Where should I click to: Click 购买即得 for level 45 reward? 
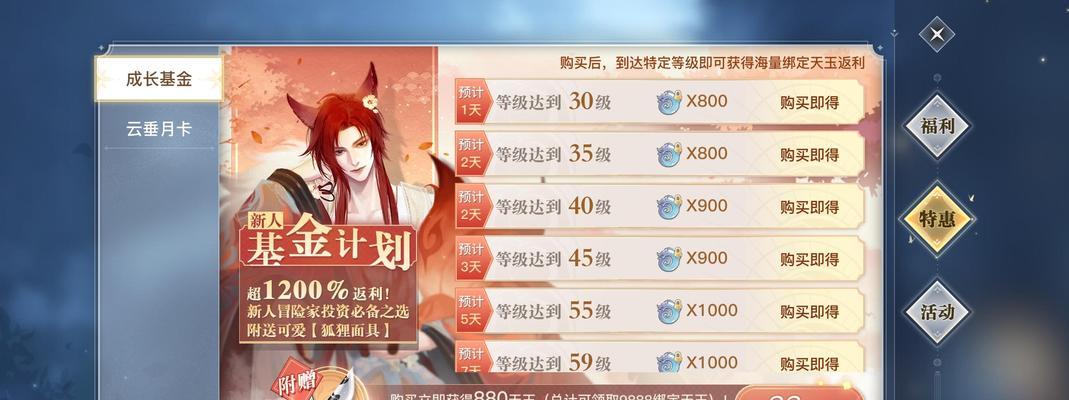point(809,260)
